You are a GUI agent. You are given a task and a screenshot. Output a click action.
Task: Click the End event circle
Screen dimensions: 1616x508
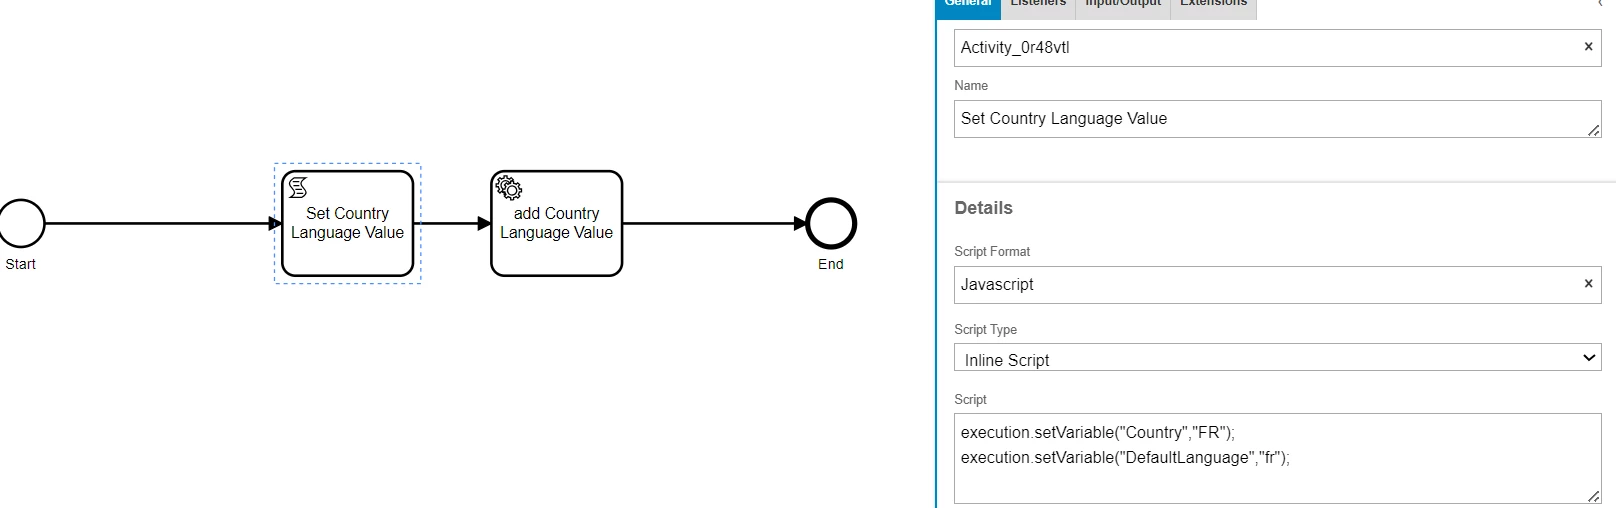[x=831, y=223]
